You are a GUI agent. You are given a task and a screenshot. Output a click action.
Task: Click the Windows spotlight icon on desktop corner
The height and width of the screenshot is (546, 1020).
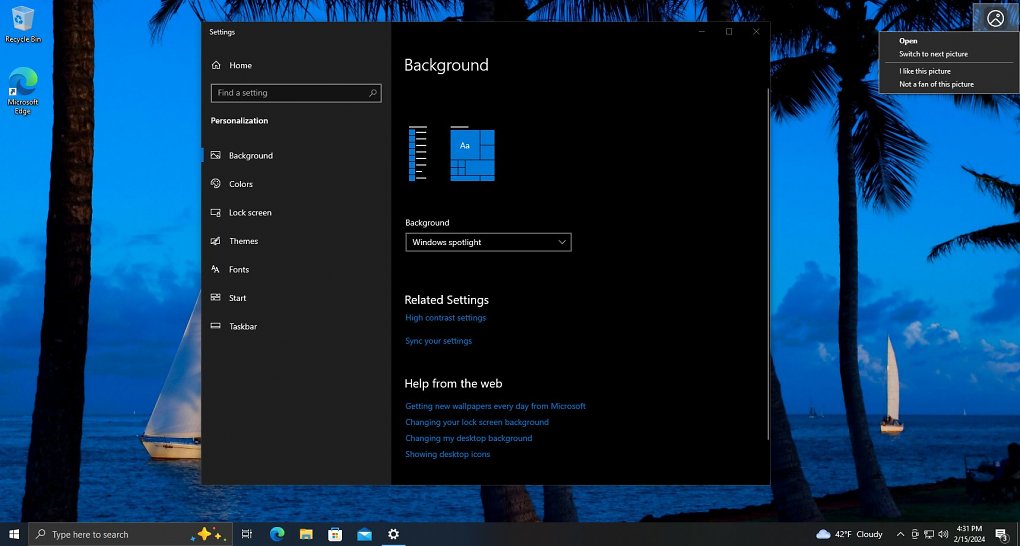coord(995,18)
